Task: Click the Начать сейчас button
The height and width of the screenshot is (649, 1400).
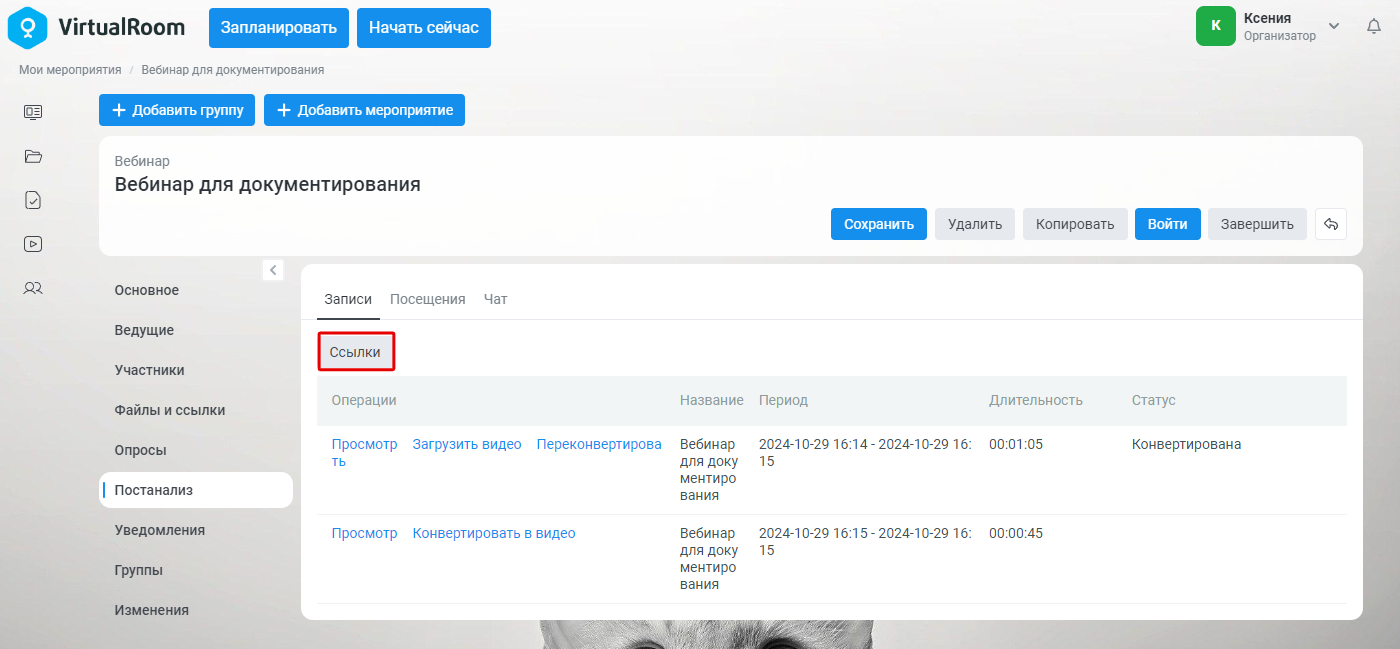Action: (424, 27)
